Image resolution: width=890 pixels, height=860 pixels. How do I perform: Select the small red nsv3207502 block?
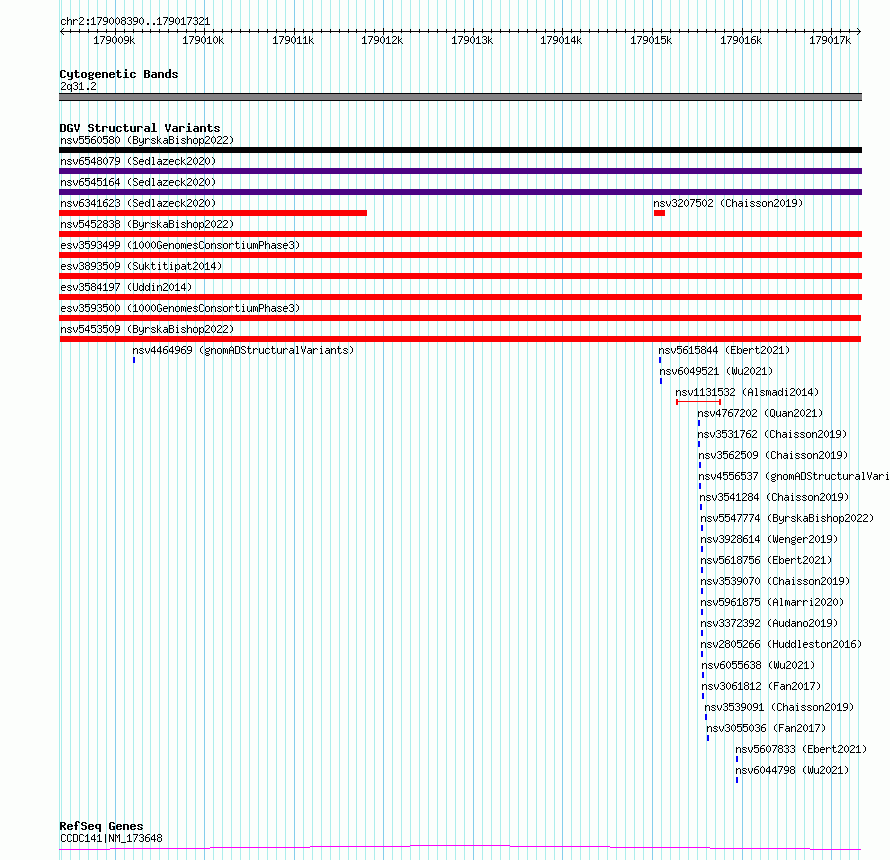659,213
